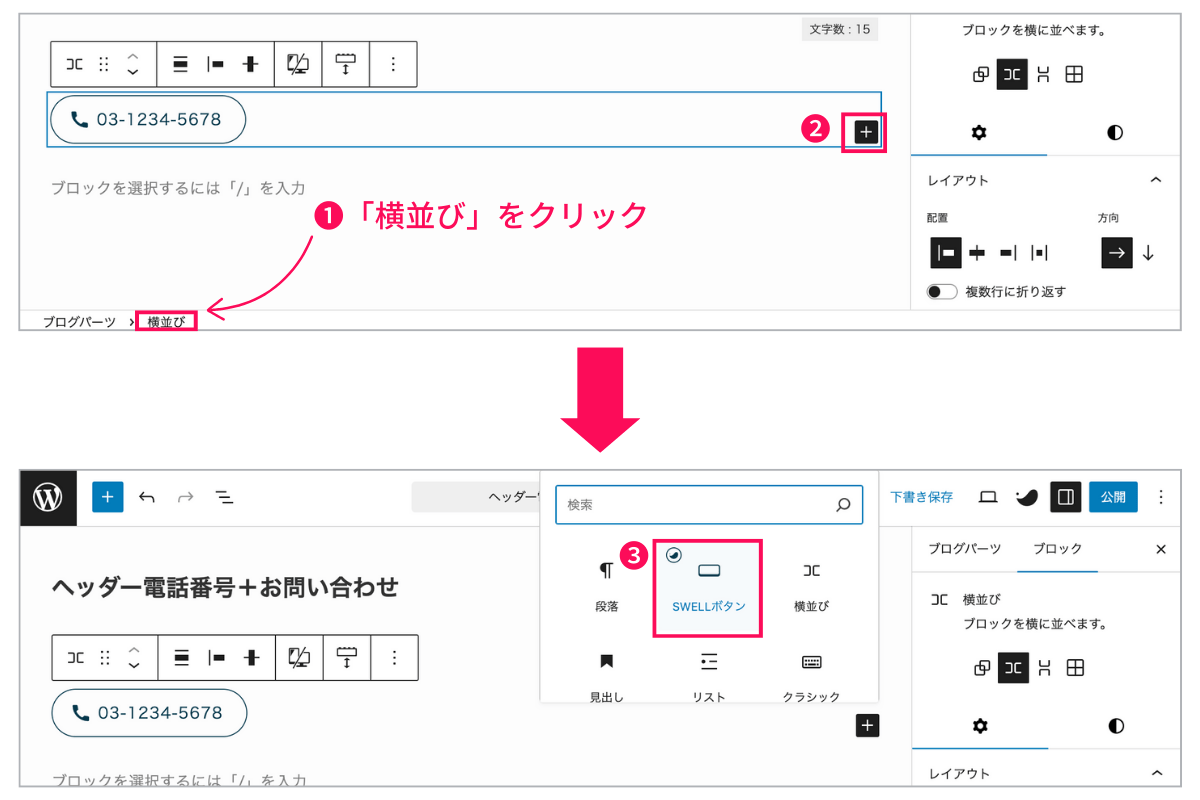Open three-dot options in upper block toolbar
The image size is (1200, 800).
[x=393, y=64]
